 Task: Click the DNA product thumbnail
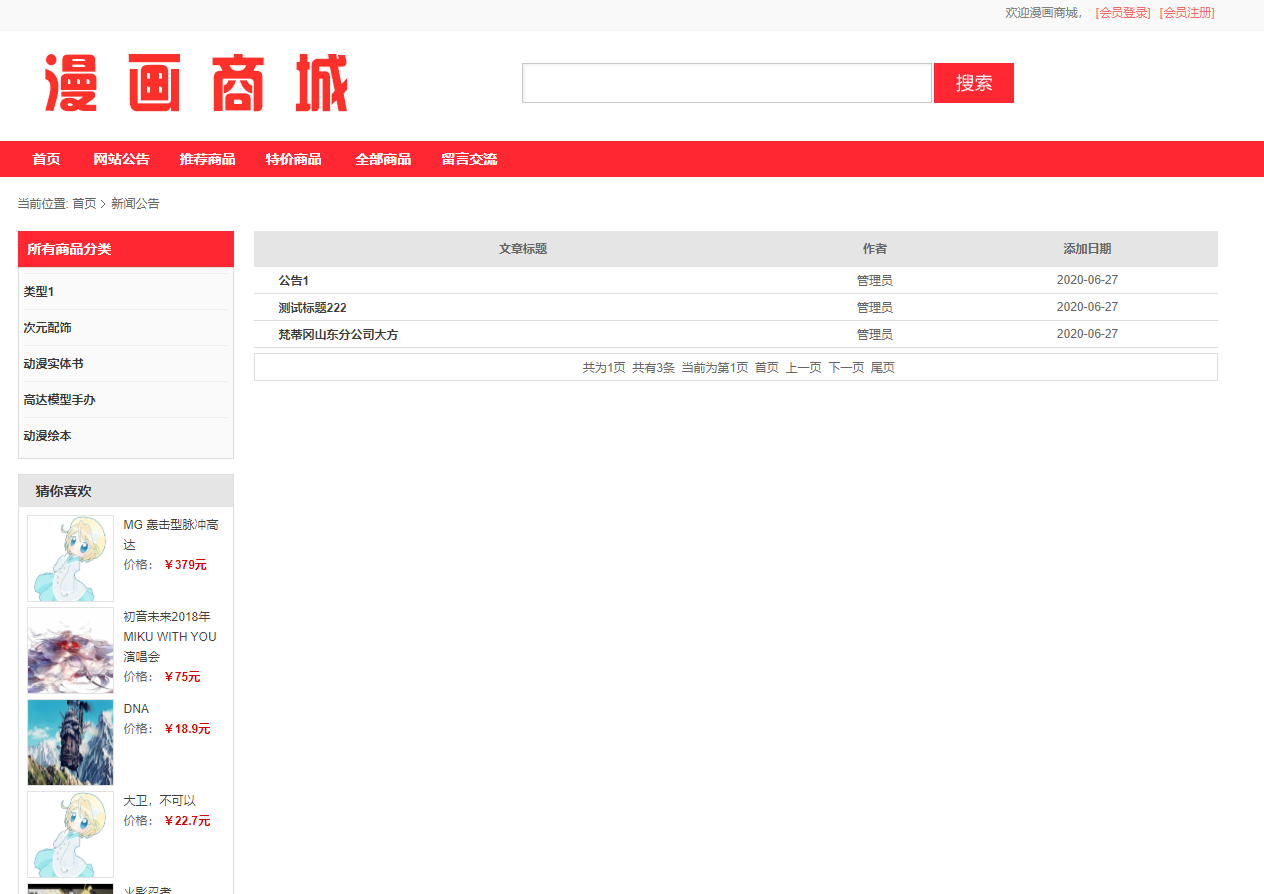pyautogui.click(x=70, y=742)
